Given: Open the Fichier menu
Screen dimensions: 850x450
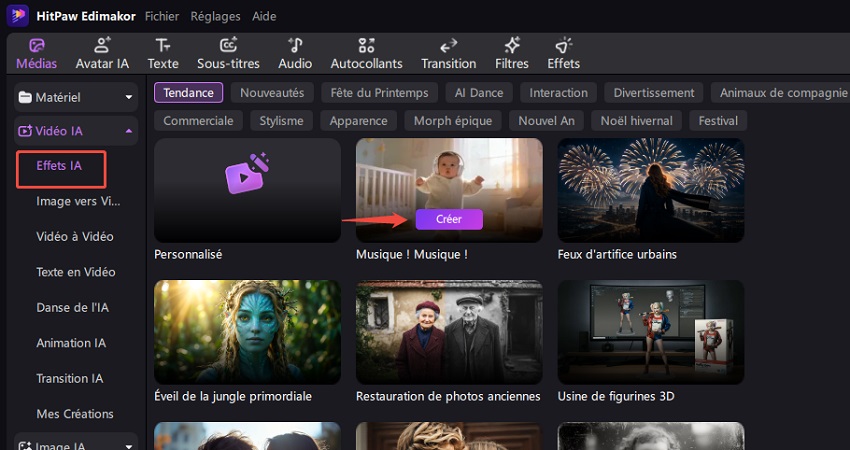Looking at the screenshot, I should point(162,16).
